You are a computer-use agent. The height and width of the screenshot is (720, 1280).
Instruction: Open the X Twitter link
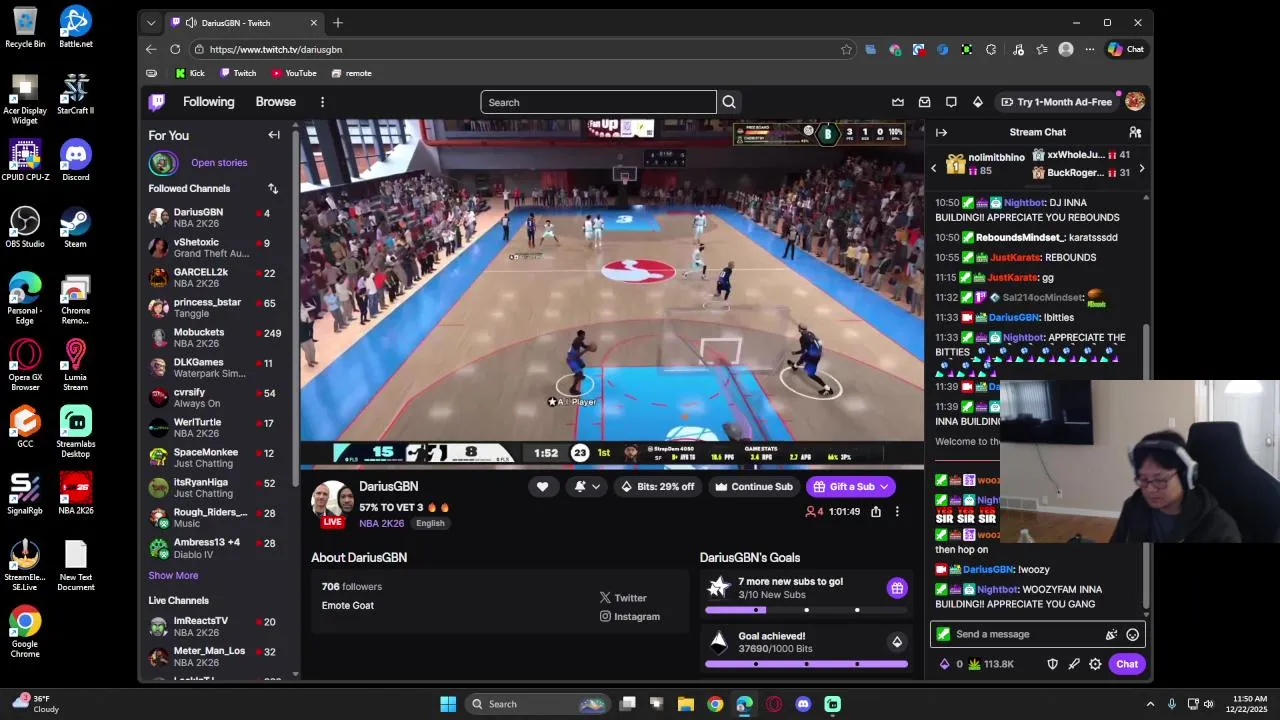623,598
